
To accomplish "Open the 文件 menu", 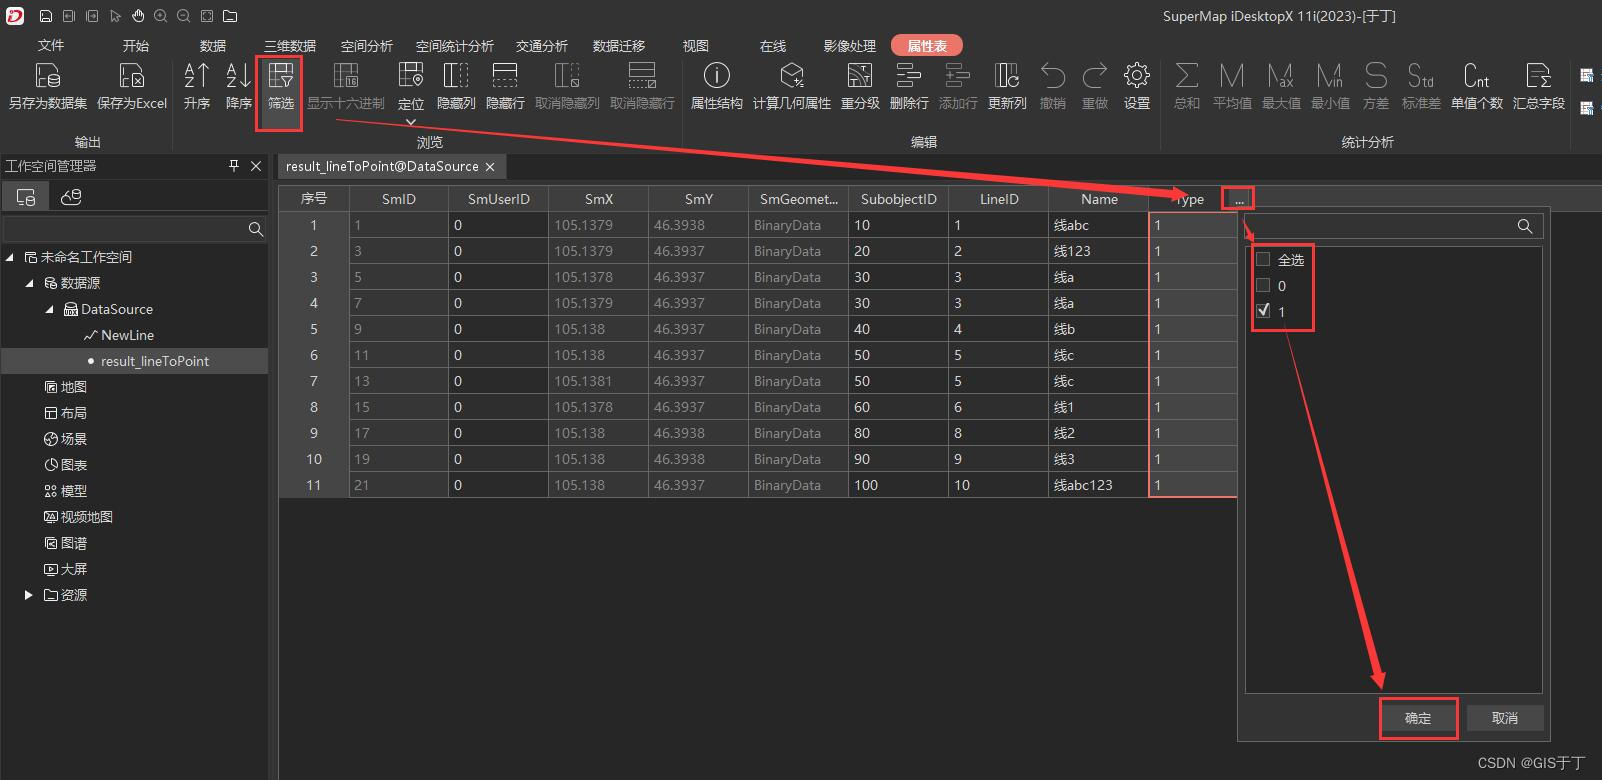I will (x=51, y=46).
